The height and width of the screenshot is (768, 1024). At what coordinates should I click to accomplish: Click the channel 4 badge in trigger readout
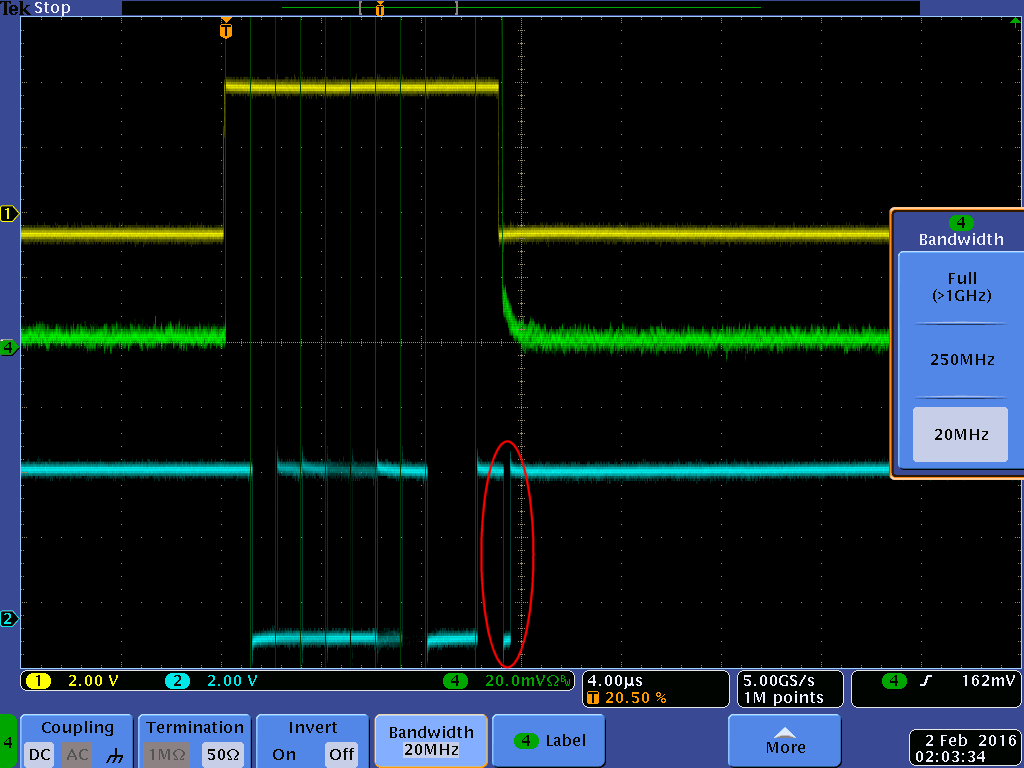[x=894, y=681]
